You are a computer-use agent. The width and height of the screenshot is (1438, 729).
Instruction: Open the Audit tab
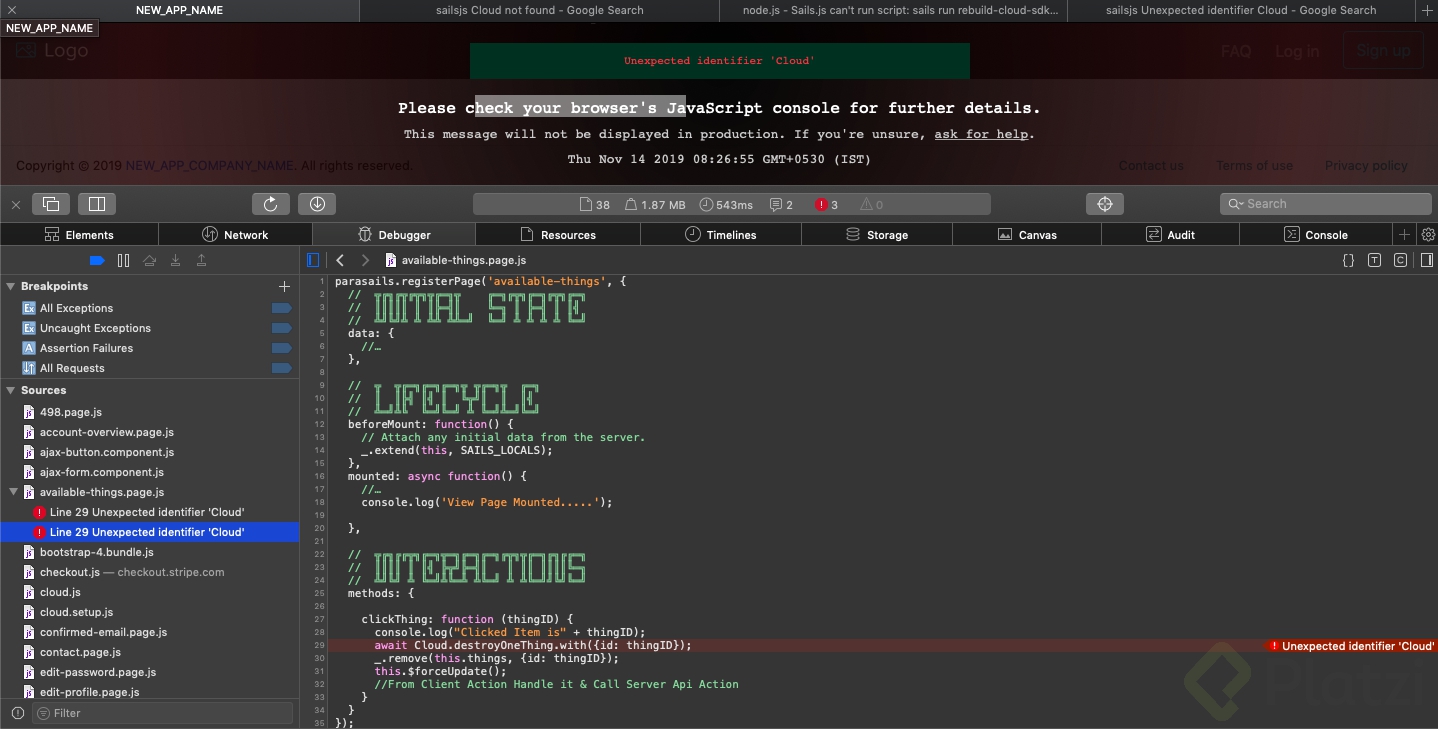coord(1170,235)
